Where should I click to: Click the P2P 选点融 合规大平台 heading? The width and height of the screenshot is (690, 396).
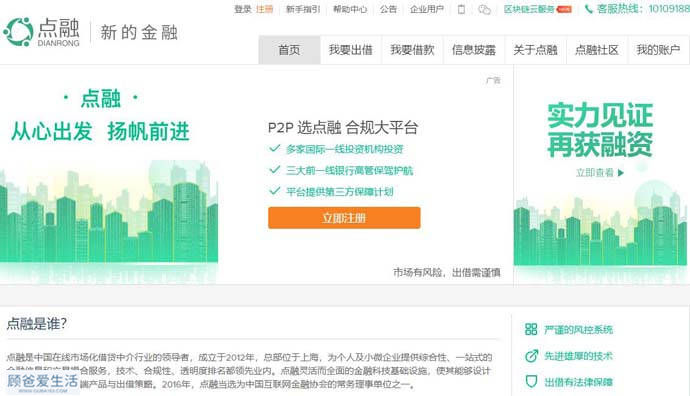point(343,128)
